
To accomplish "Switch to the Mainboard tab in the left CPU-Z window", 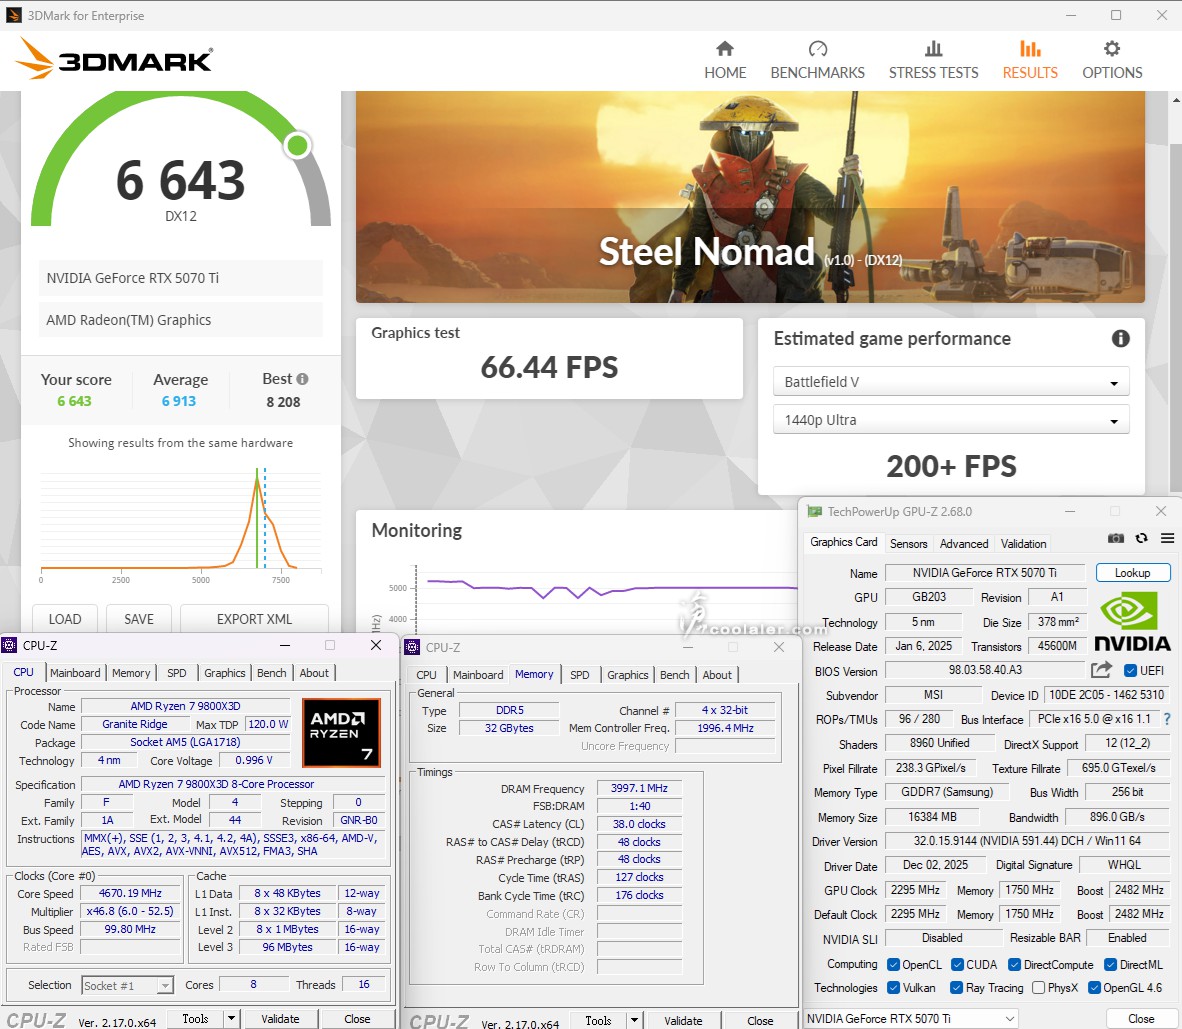I will 75,673.
